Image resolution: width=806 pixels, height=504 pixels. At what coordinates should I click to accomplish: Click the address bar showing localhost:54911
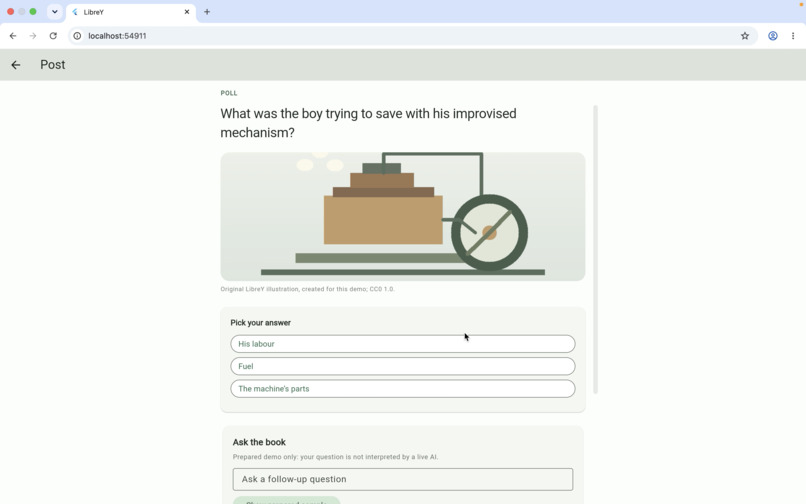point(411,36)
